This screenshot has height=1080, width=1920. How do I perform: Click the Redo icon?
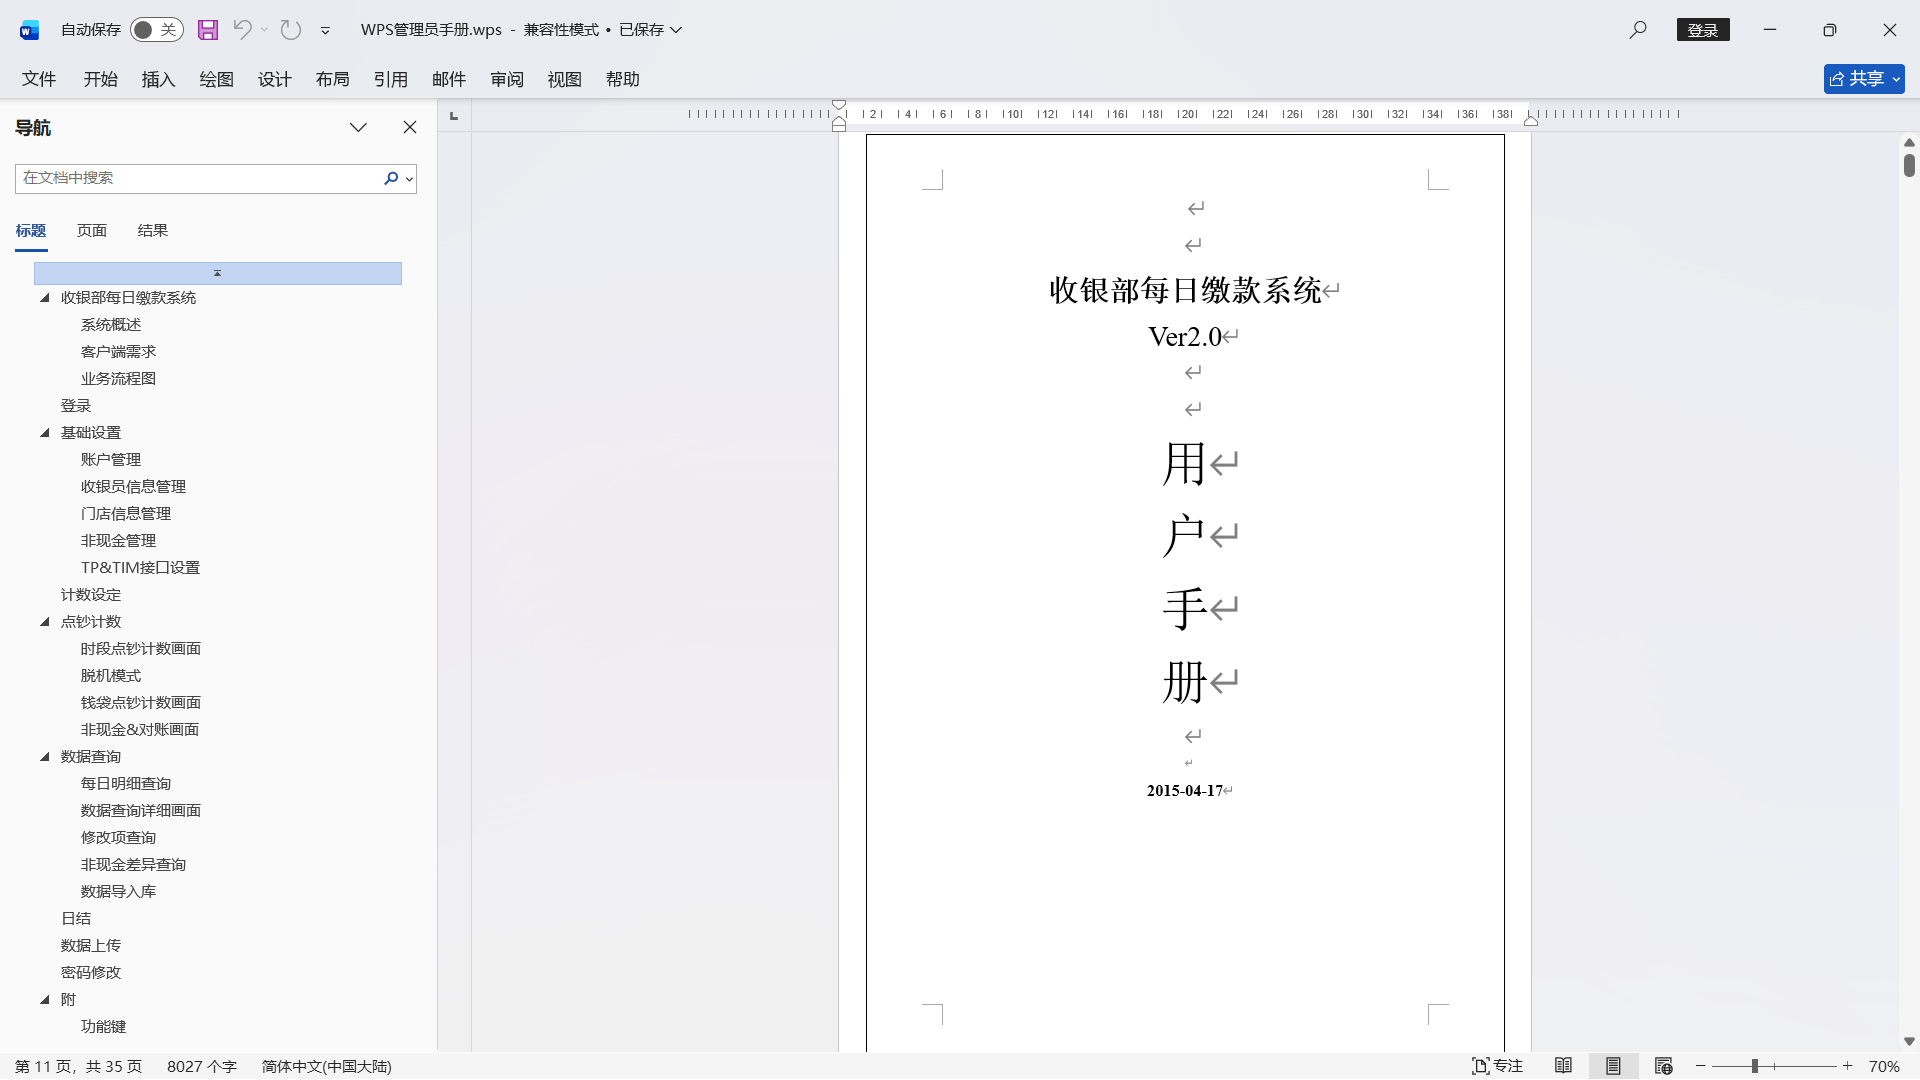(x=291, y=30)
